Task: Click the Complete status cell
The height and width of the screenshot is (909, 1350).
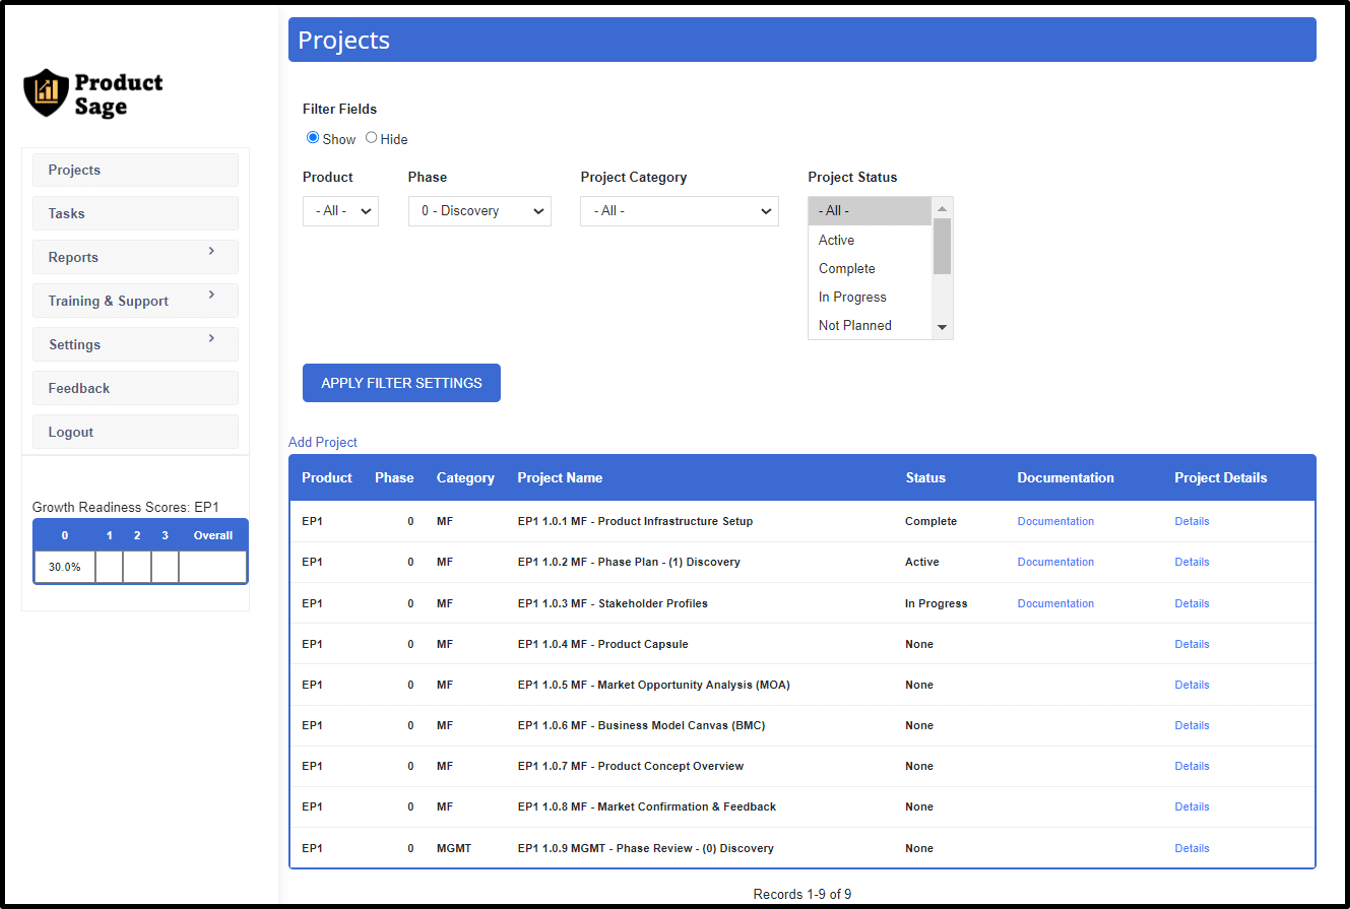Action: [x=931, y=521]
